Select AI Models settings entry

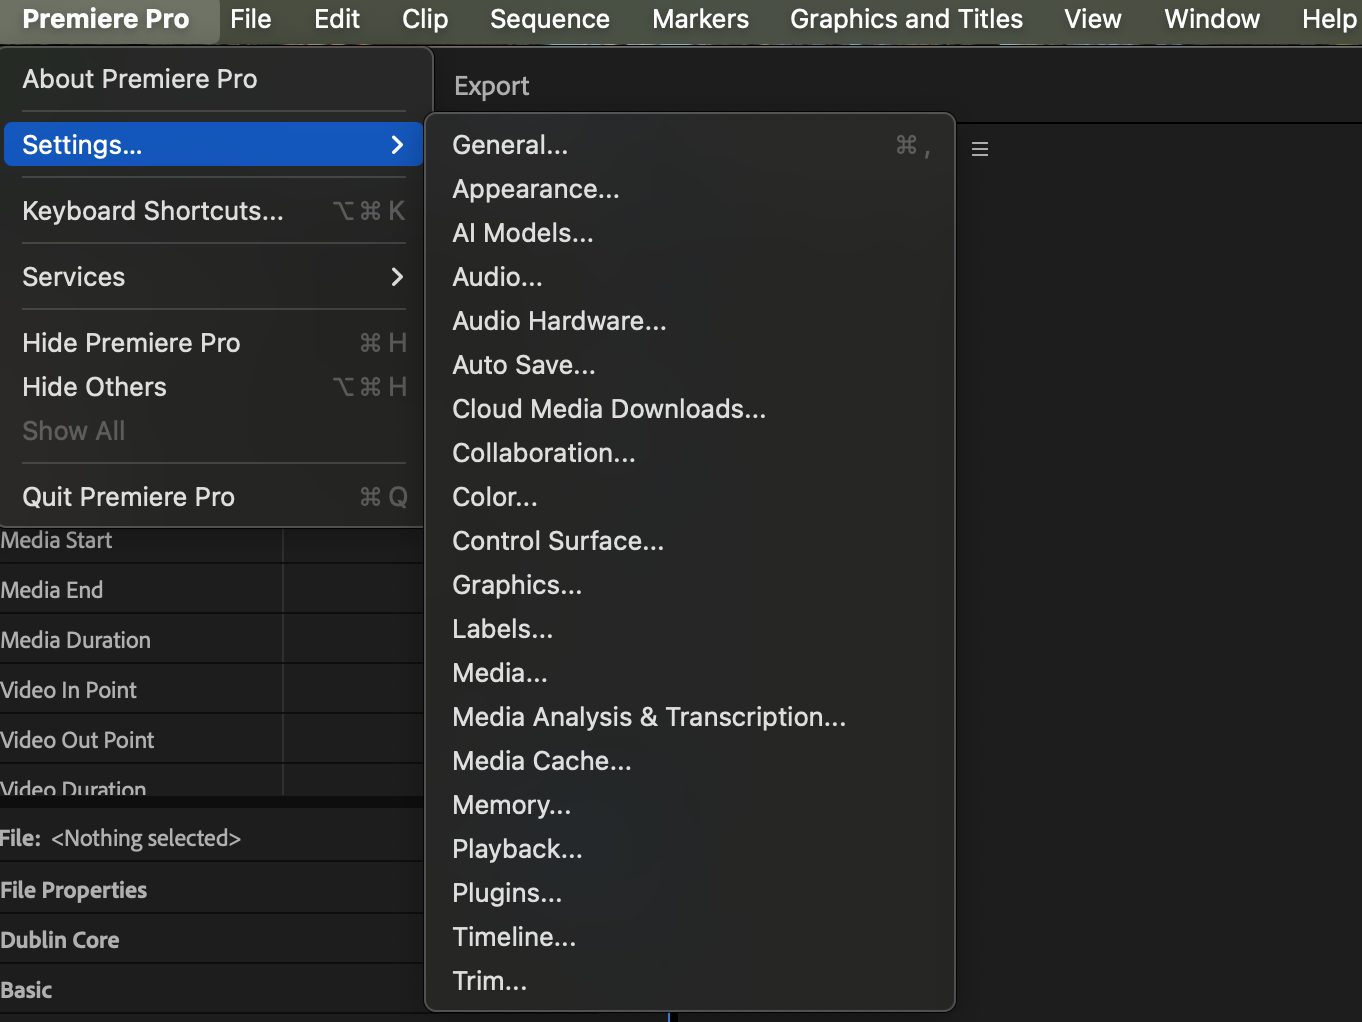point(523,233)
